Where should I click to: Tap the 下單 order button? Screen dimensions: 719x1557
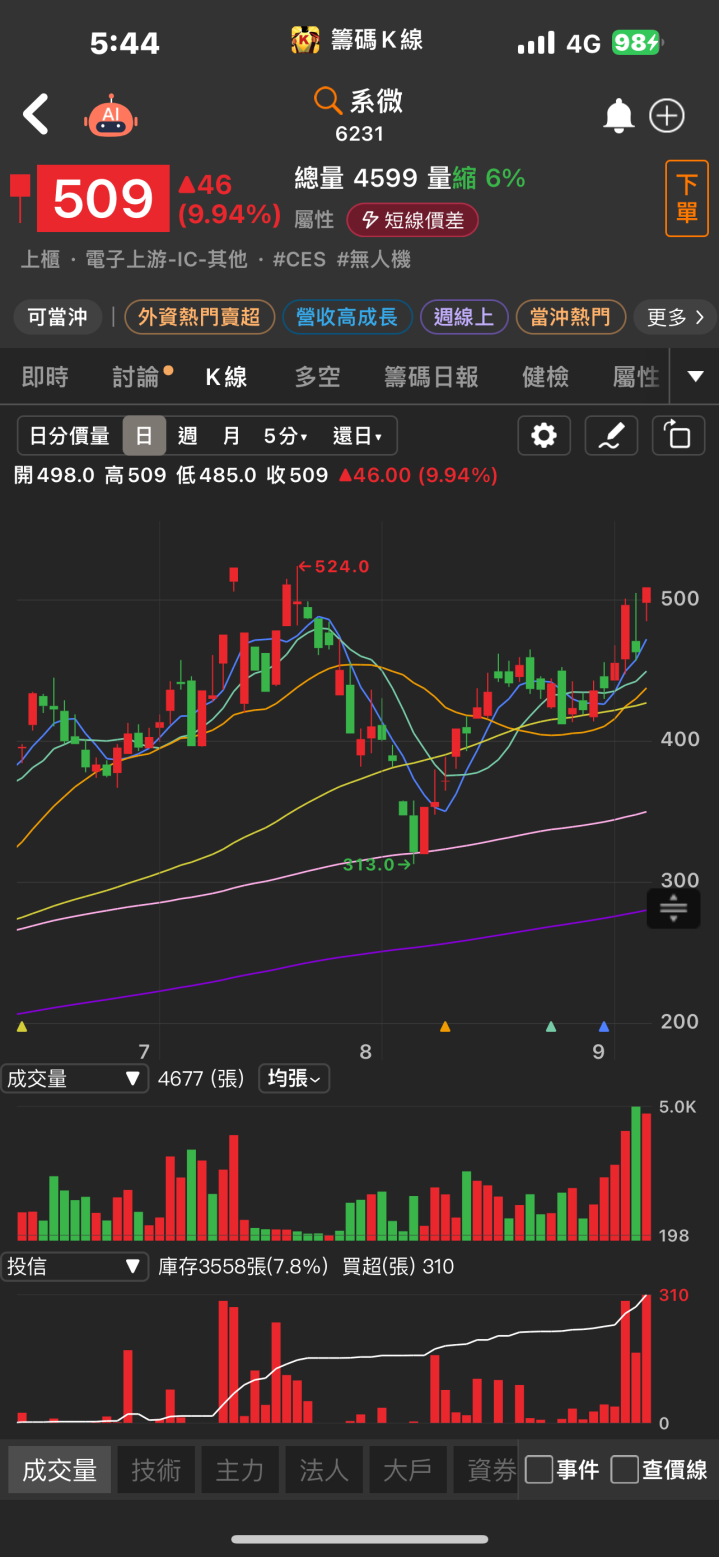click(687, 198)
